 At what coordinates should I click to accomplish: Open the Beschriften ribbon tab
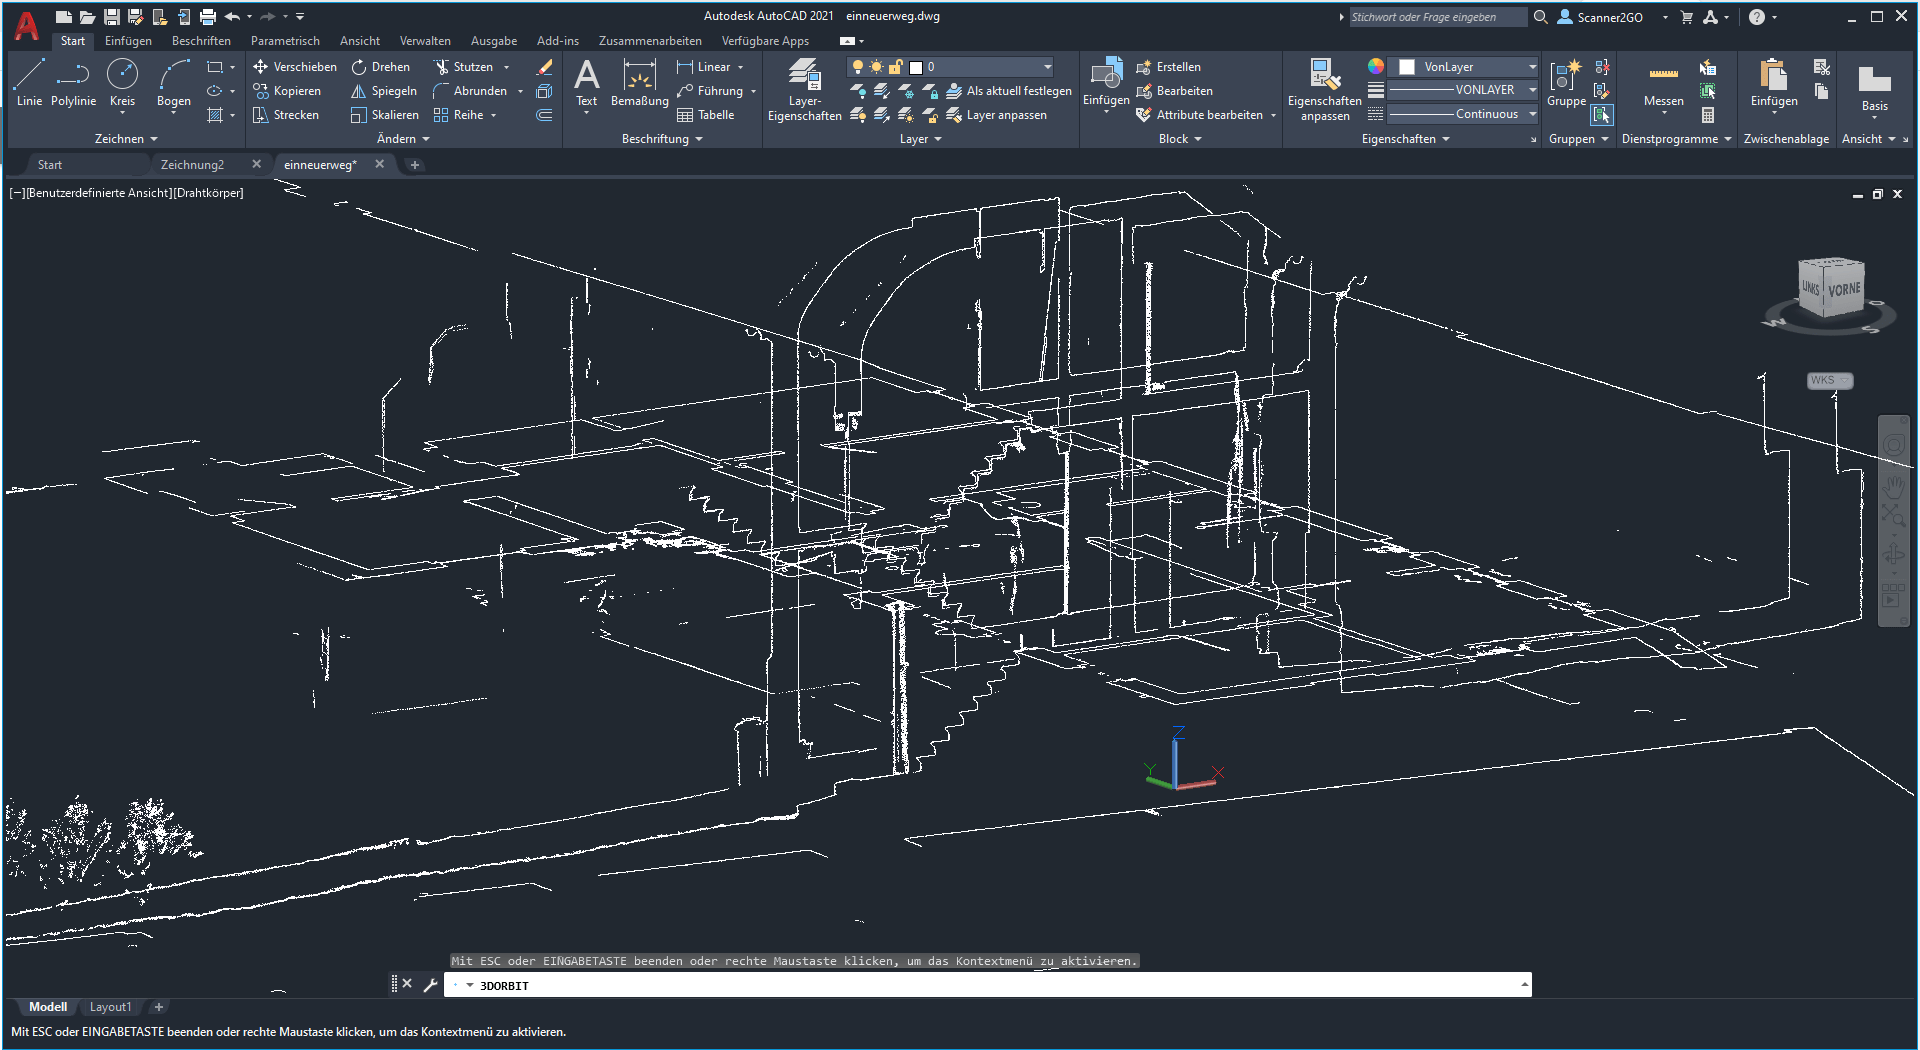[201, 41]
